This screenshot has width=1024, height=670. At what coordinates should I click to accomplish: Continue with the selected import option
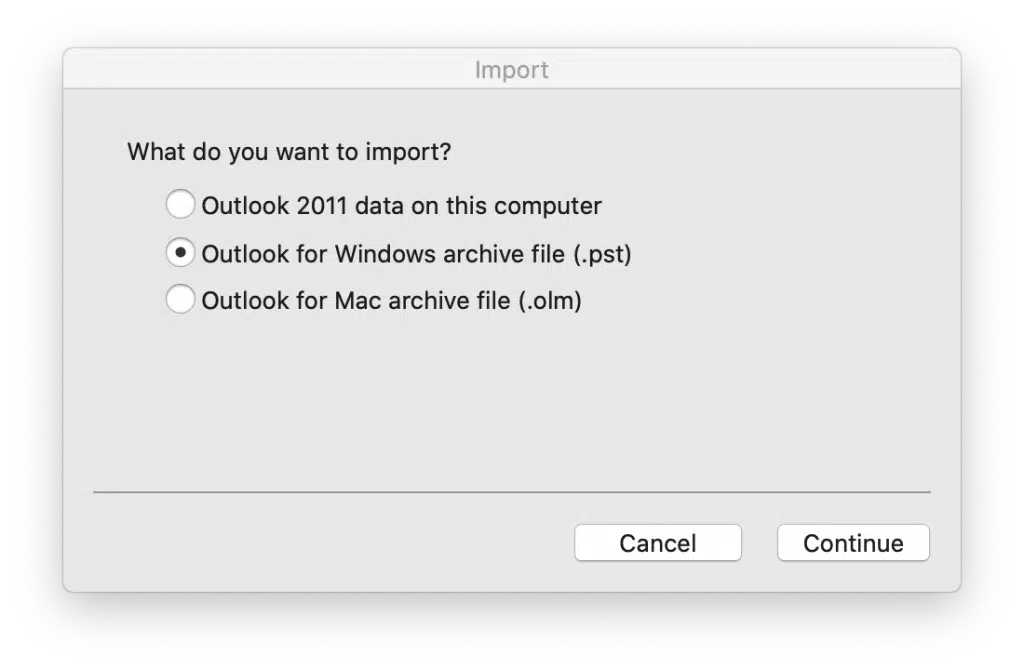[x=853, y=543]
